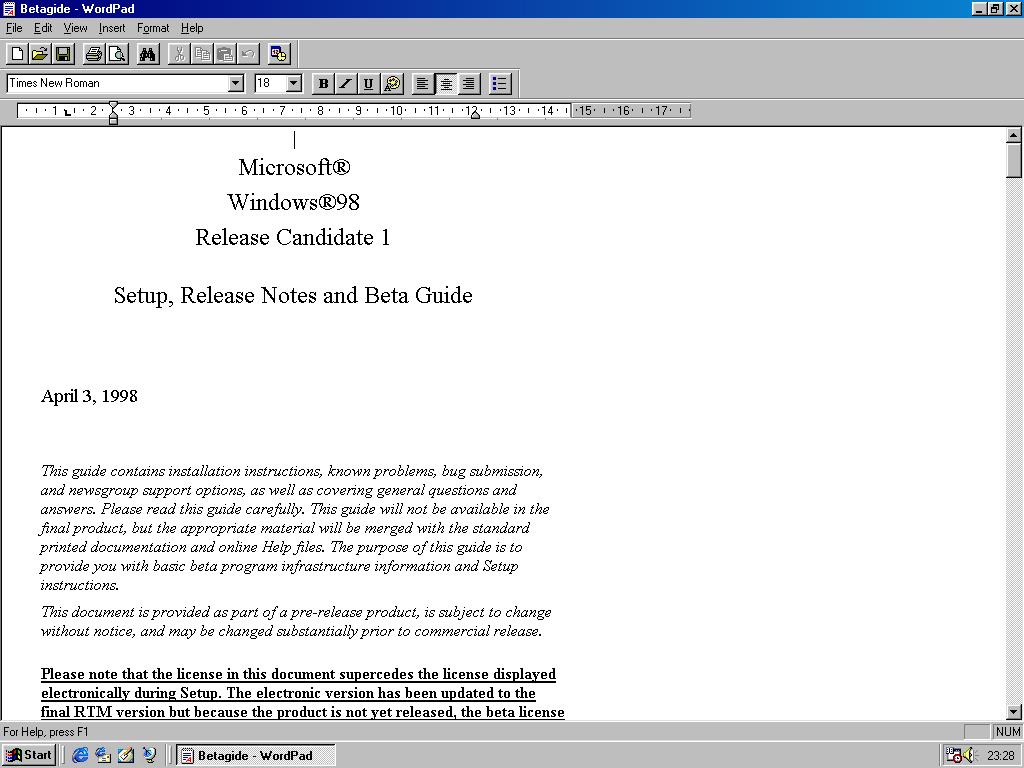Viewport: 1024px width, 768px height.
Task: Click the scroll up arrow
Action: point(1014,136)
